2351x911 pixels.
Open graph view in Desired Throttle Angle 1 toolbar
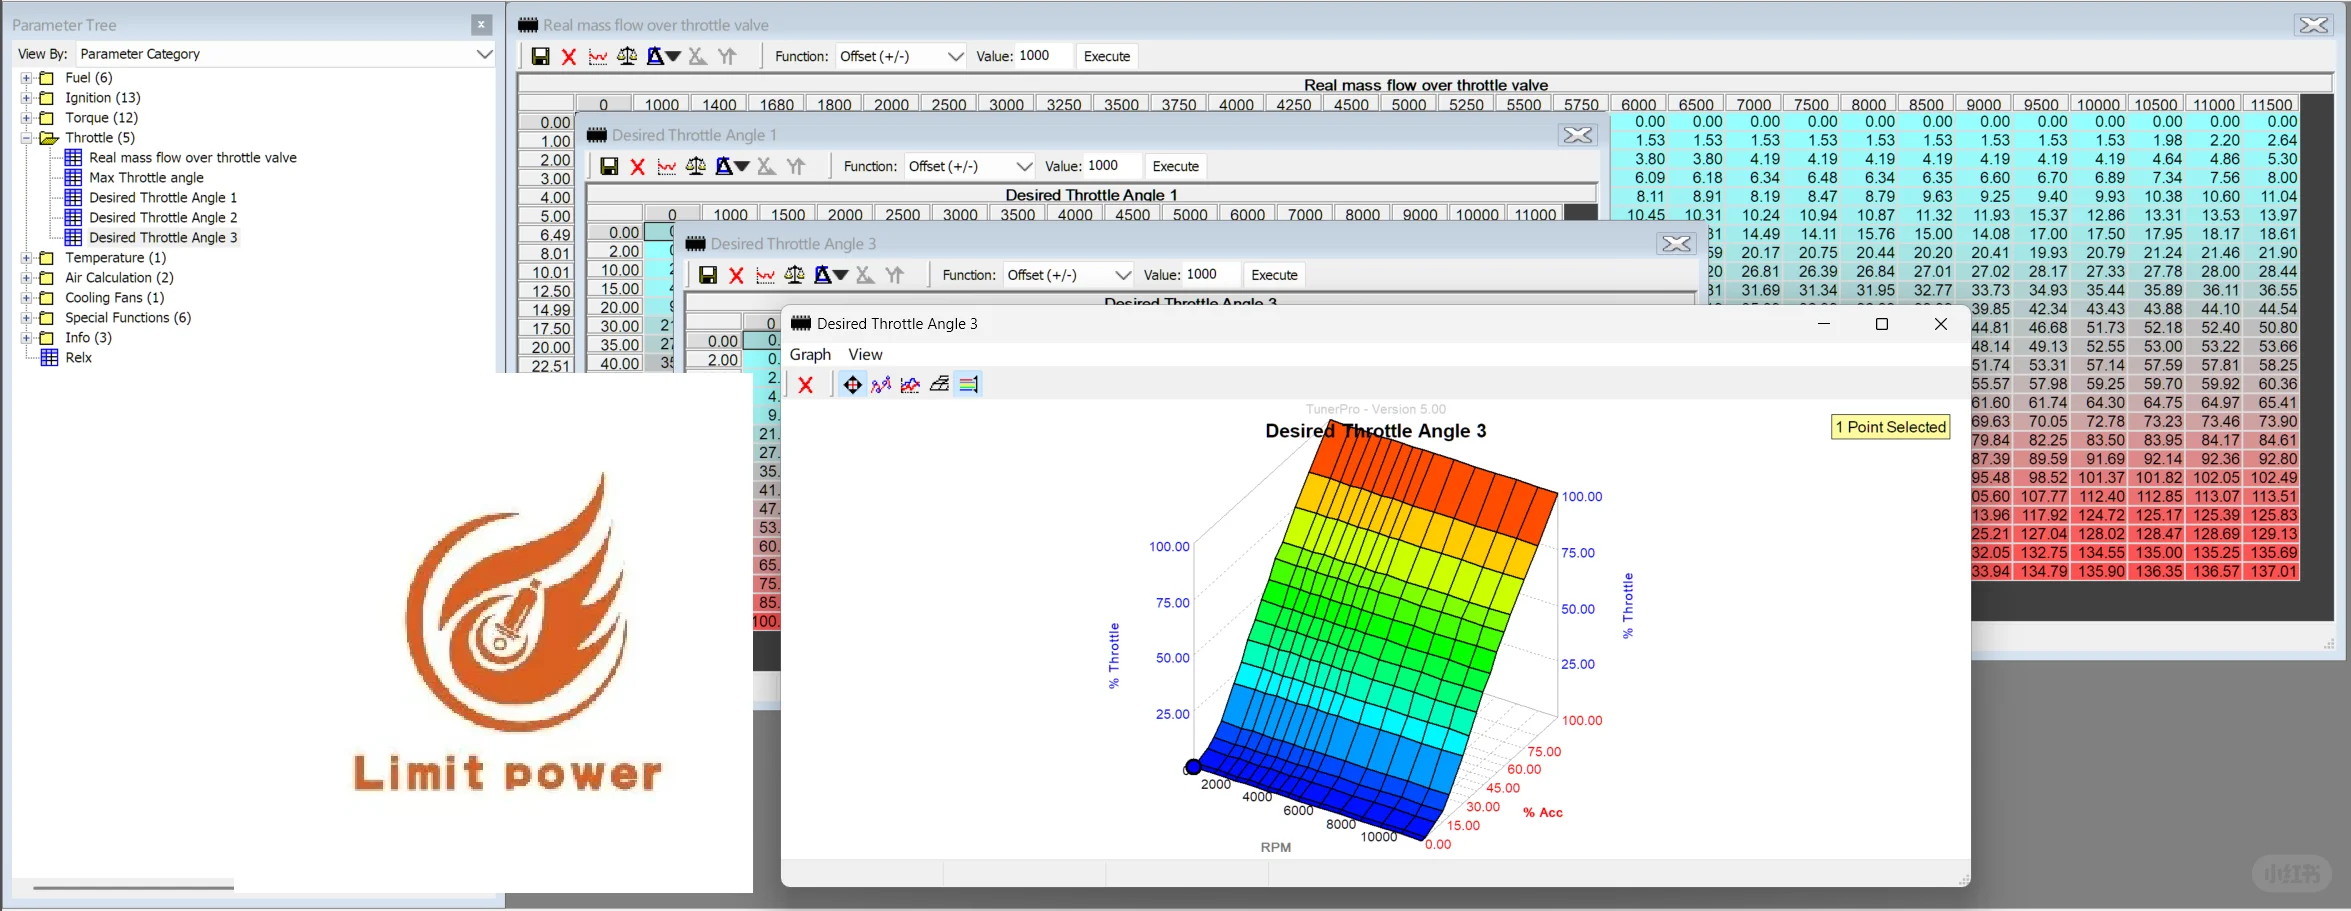tap(666, 167)
